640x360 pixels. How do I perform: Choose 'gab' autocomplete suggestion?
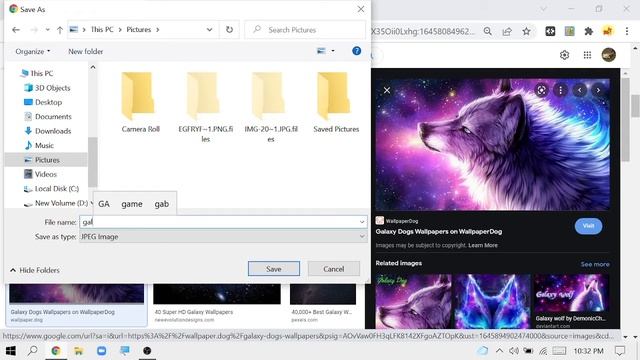[x=162, y=204]
